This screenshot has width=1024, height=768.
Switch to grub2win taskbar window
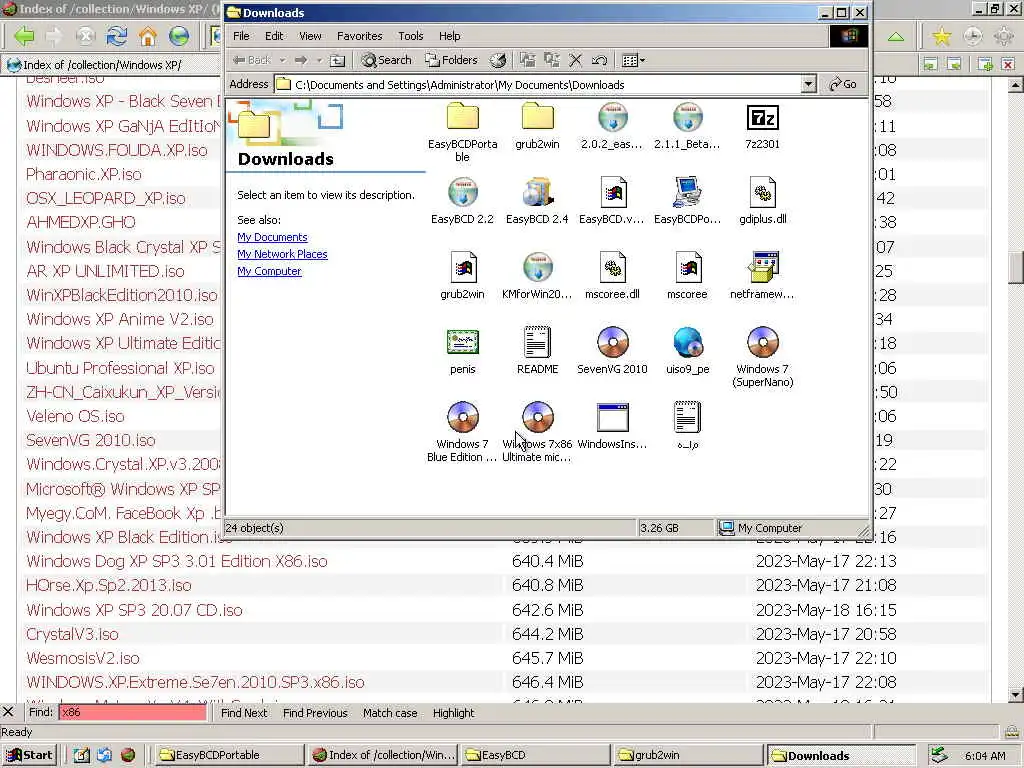687,756
